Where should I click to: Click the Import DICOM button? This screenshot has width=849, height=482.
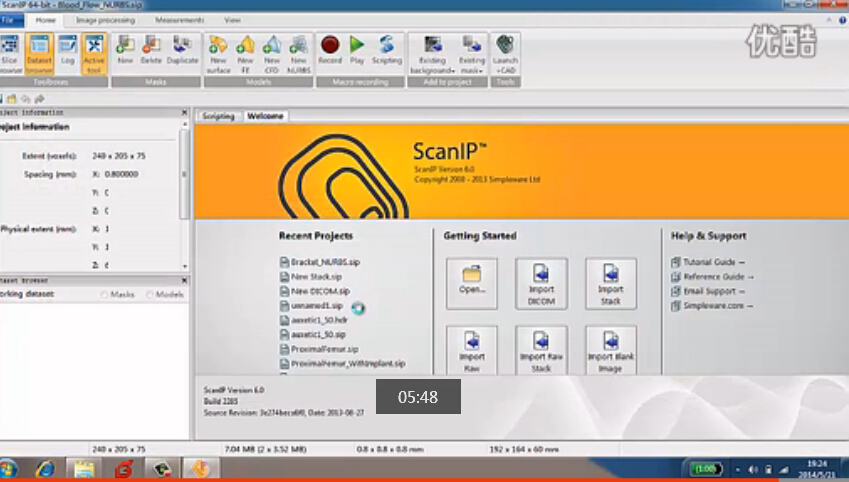click(x=541, y=283)
